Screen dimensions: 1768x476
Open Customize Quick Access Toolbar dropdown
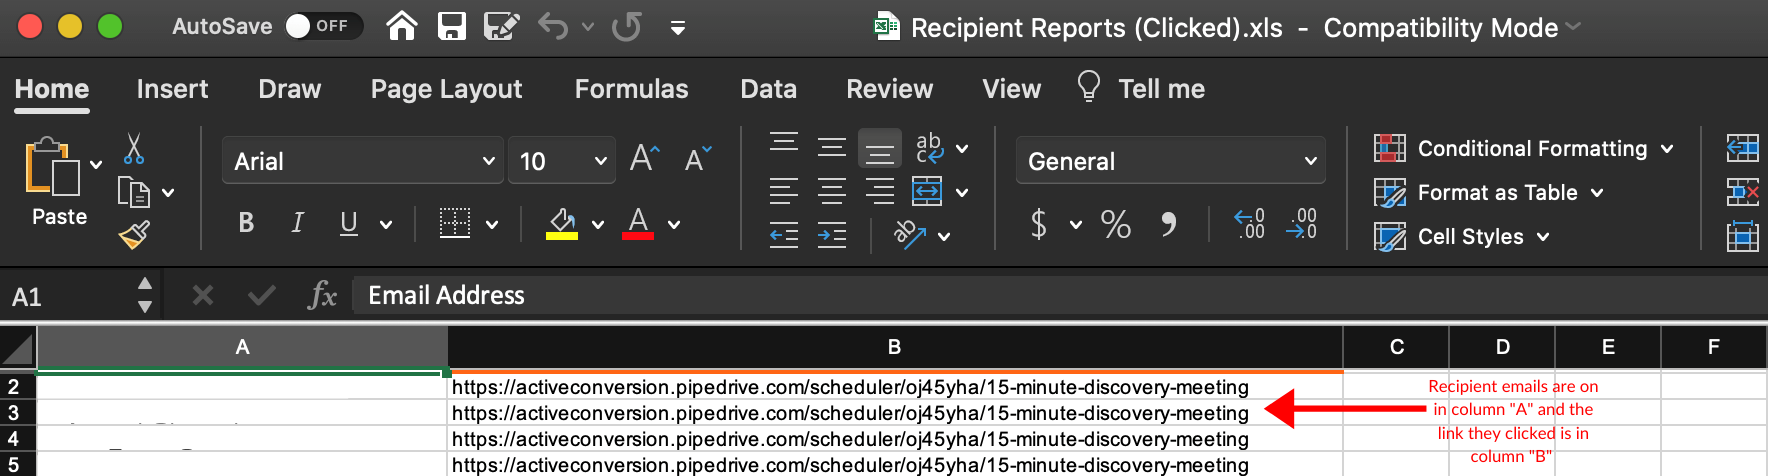678,28
